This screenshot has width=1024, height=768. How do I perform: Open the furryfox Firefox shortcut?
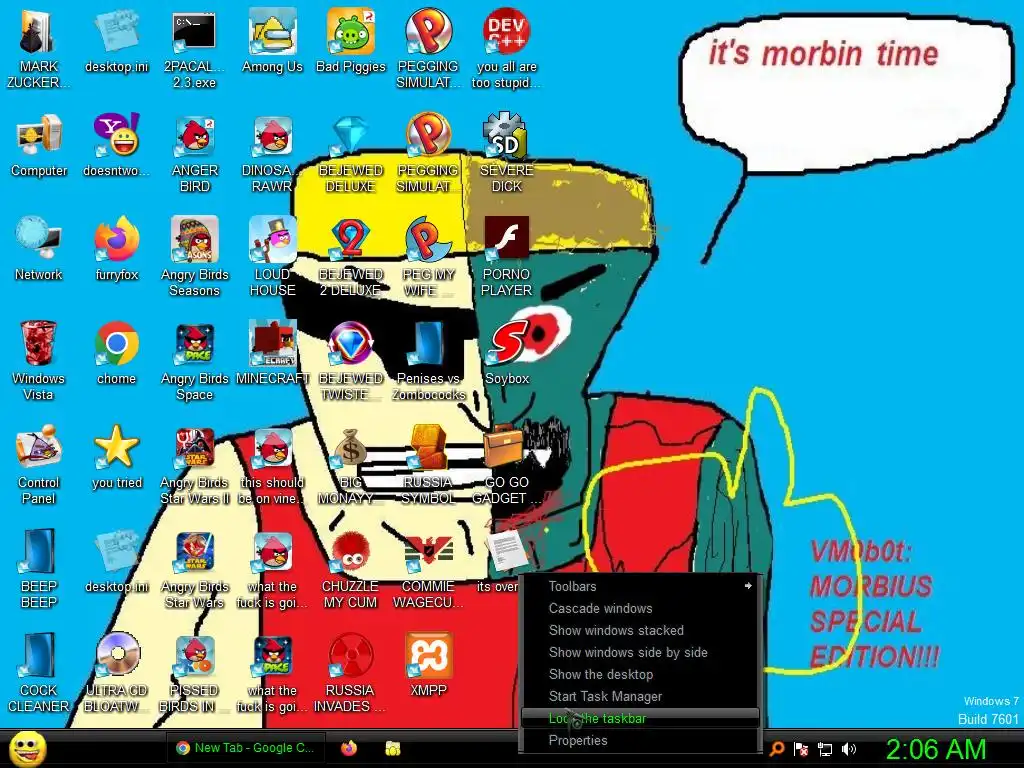pyautogui.click(x=117, y=249)
